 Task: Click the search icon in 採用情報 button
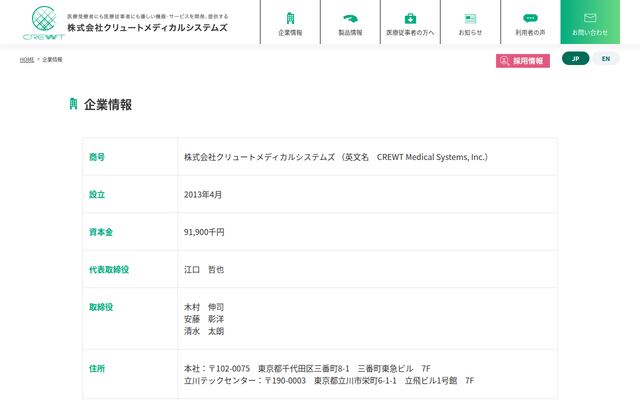pyautogui.click(x=504, y=61)
